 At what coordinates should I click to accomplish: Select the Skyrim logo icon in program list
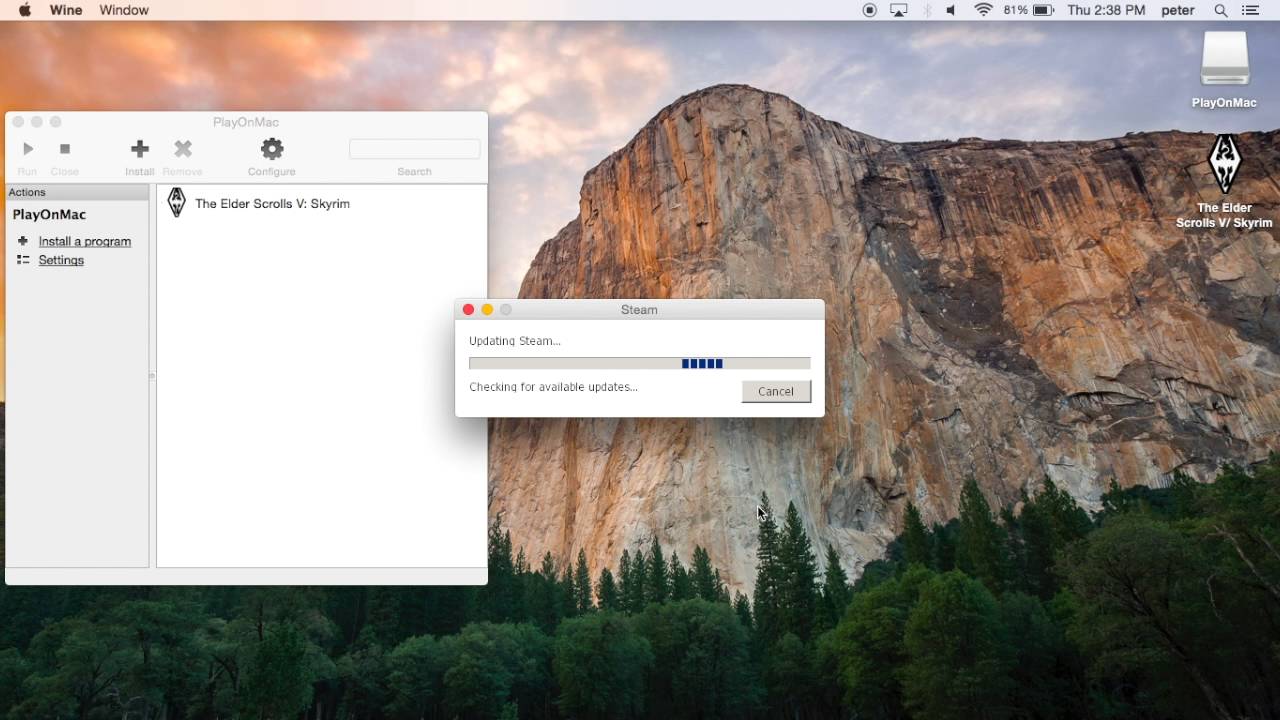pyautogui.click(x=177, y=202)
